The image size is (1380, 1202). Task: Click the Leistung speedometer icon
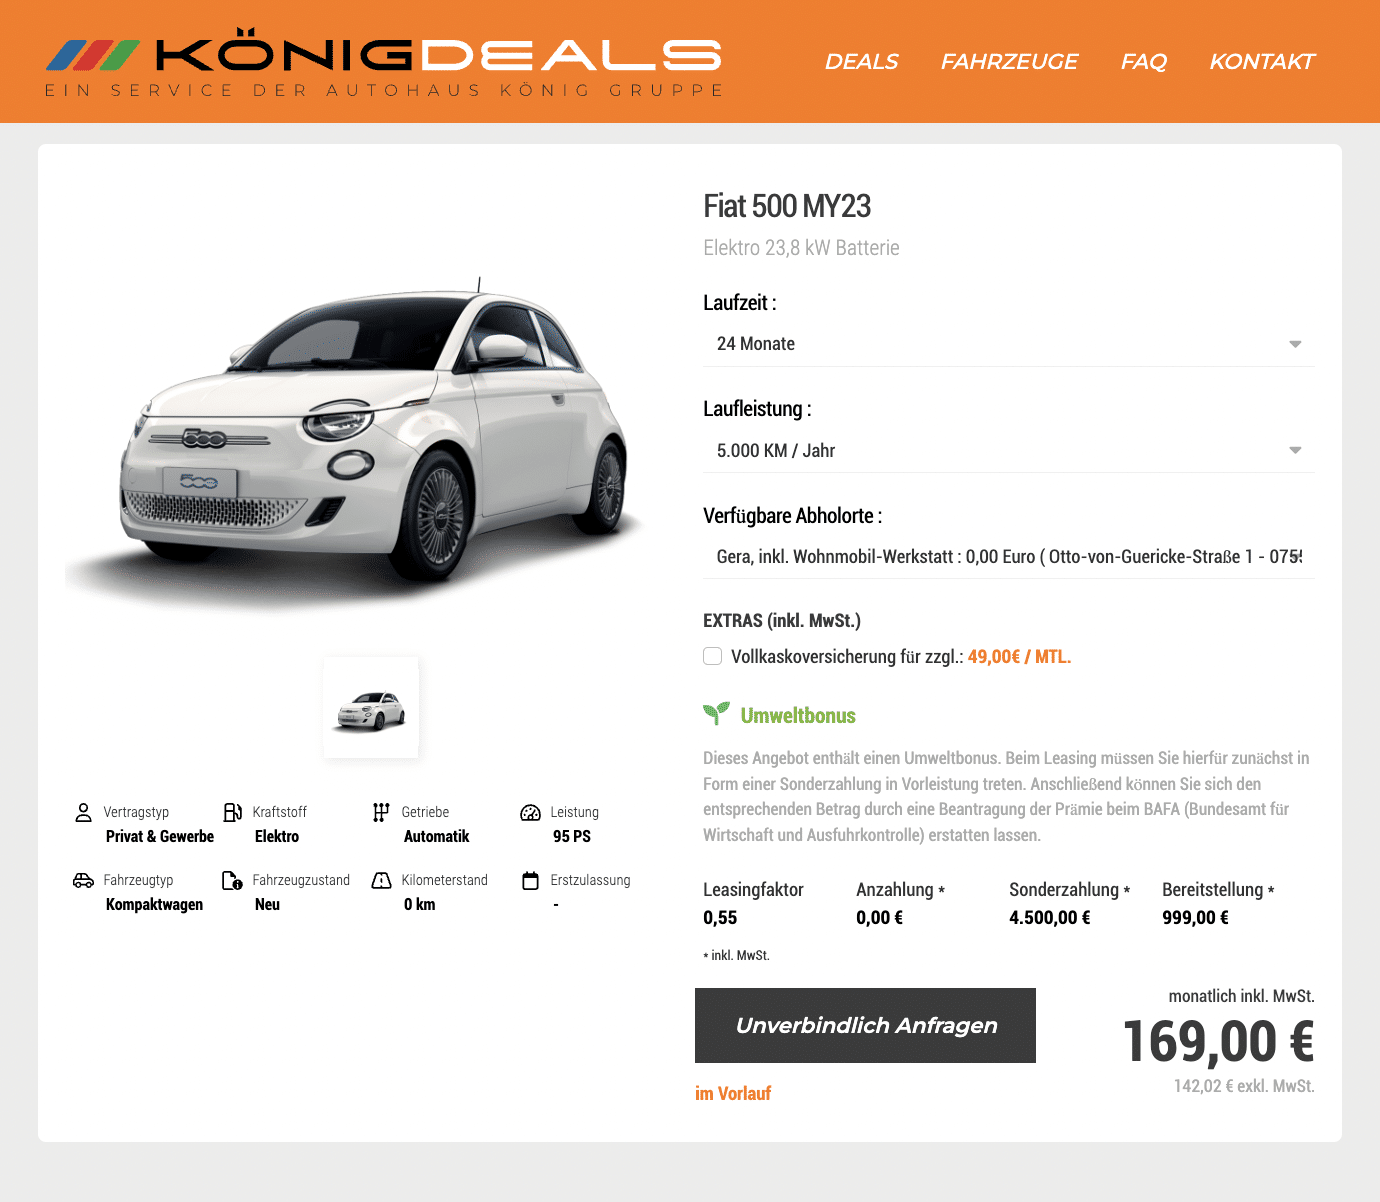530,812
